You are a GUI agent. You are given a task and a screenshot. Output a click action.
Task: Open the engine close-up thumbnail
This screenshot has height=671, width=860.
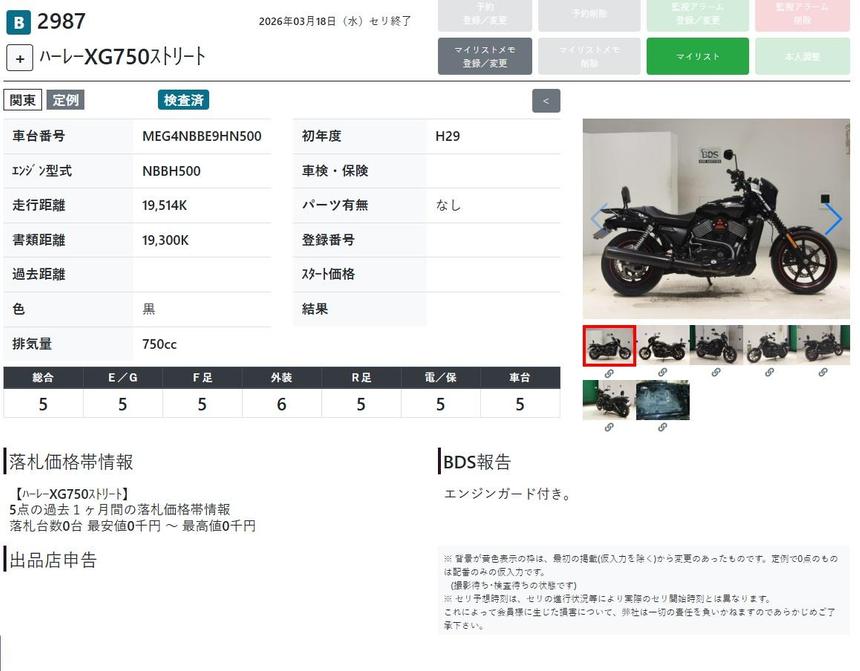[662, 400]
